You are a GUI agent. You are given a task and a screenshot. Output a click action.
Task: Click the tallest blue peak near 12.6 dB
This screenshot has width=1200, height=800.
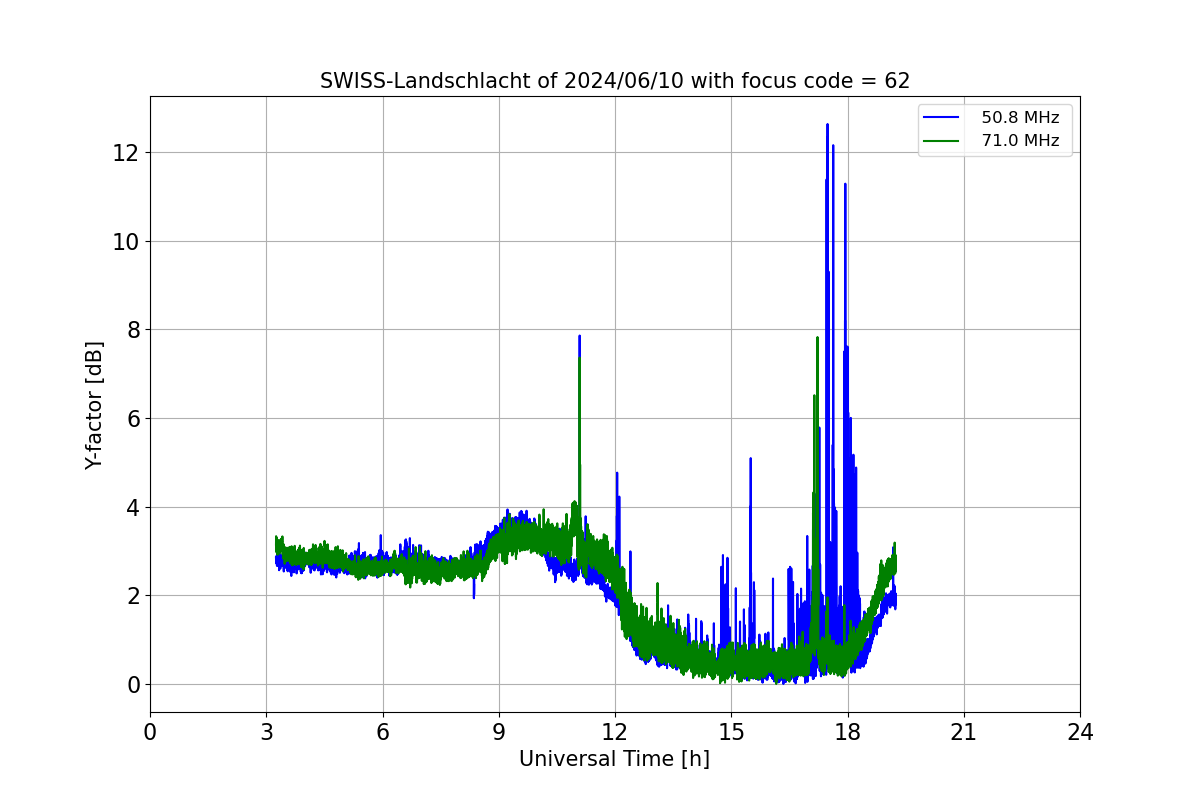(827, 126)
